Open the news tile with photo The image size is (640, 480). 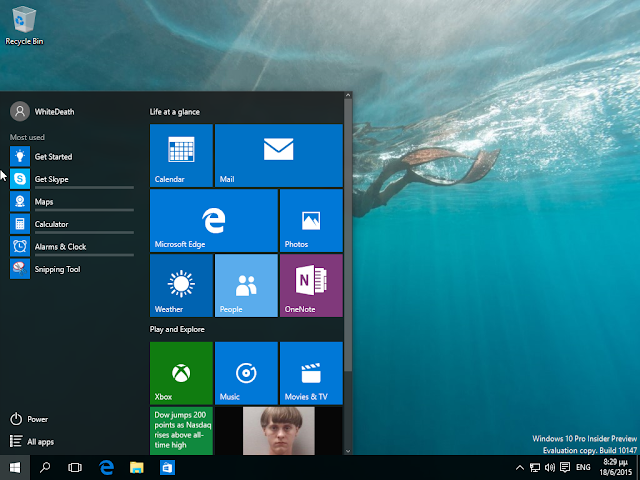click(279, 431)
